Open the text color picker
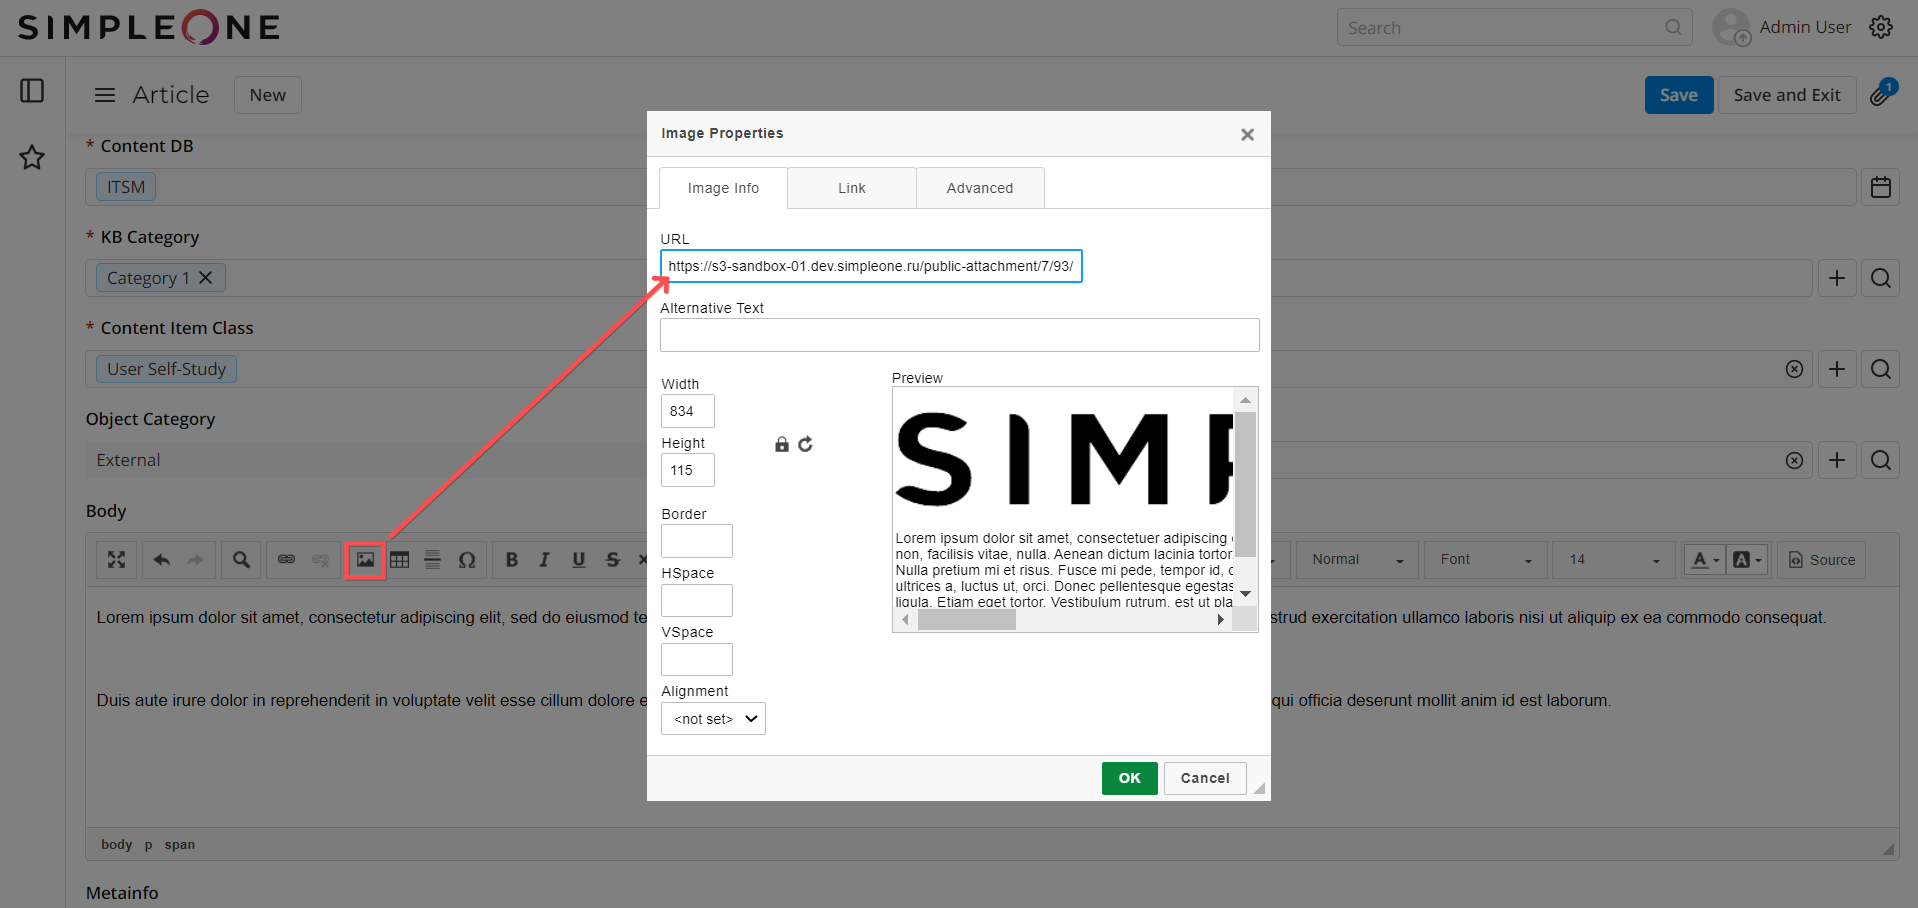This screenshot has width=1918, height=908. (x=1703, y=560)
